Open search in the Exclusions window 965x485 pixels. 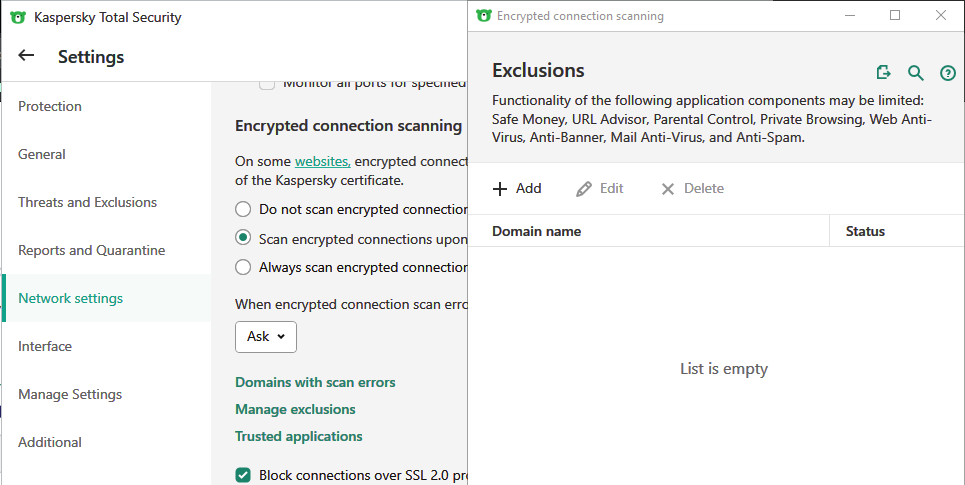915,72
